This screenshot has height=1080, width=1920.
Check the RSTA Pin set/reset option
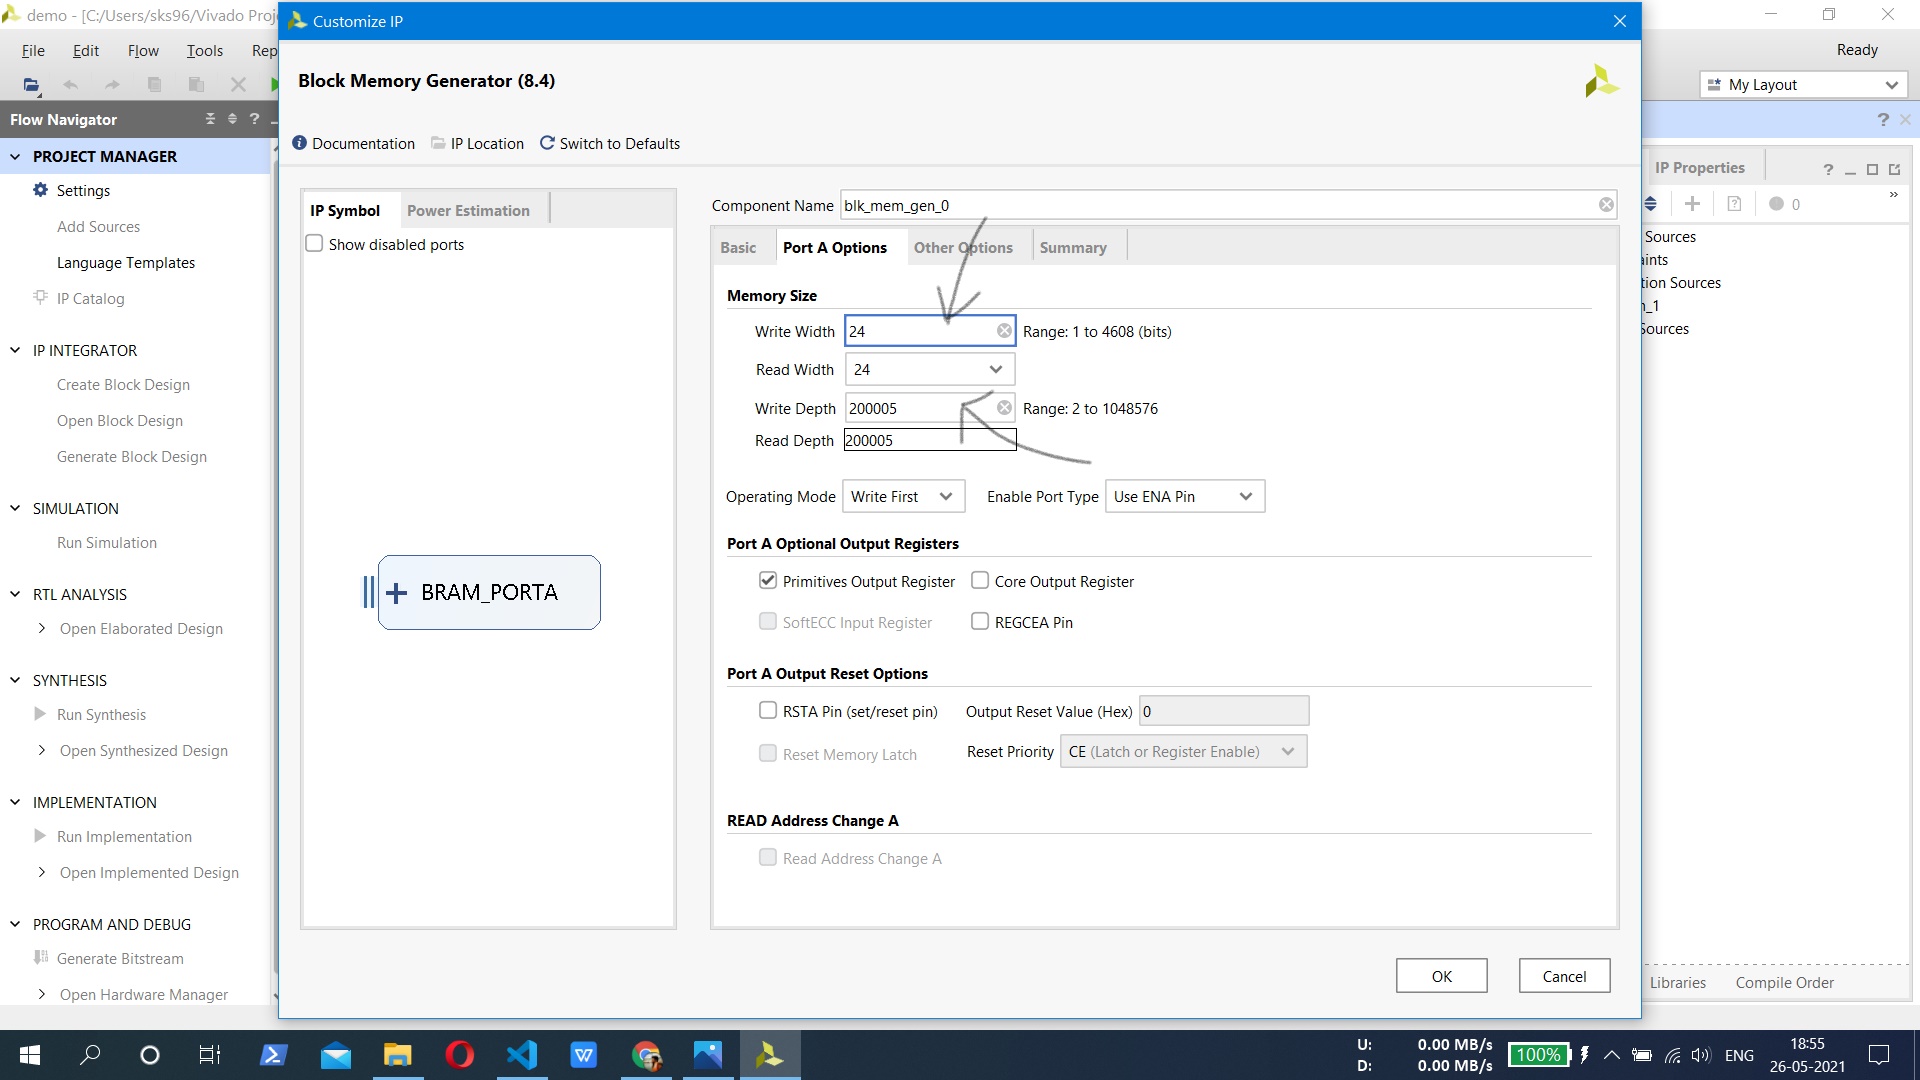click(768, 711)
